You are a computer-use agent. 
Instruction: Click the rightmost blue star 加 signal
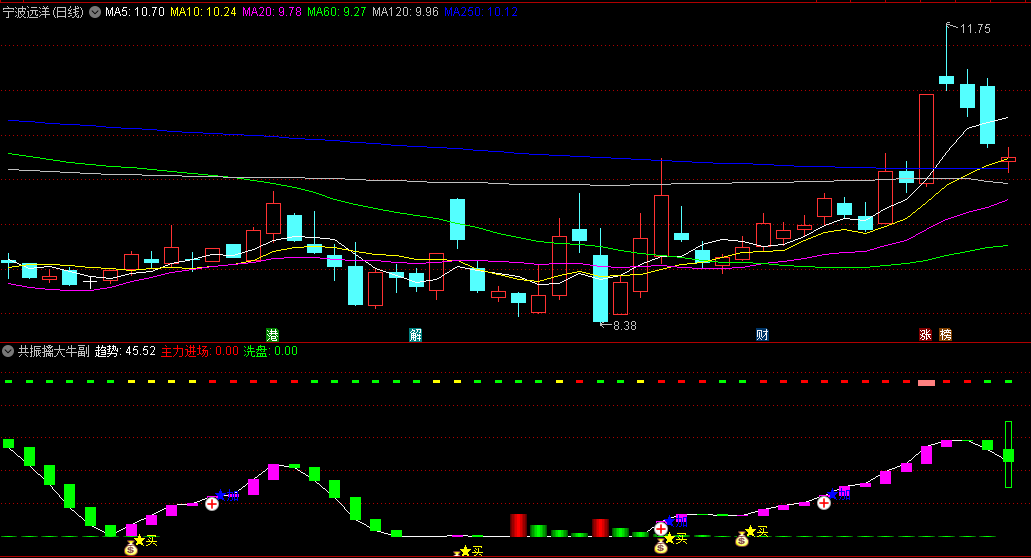tap(840, 494)
